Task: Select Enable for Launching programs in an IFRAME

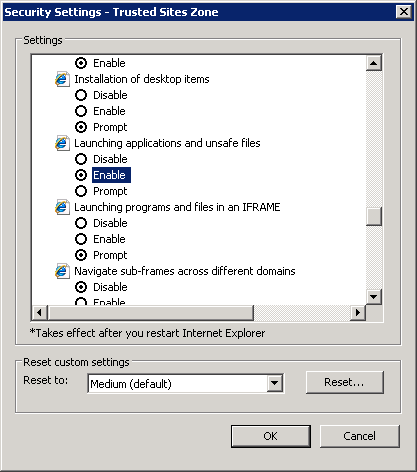Action: click(x=81, y=239)
